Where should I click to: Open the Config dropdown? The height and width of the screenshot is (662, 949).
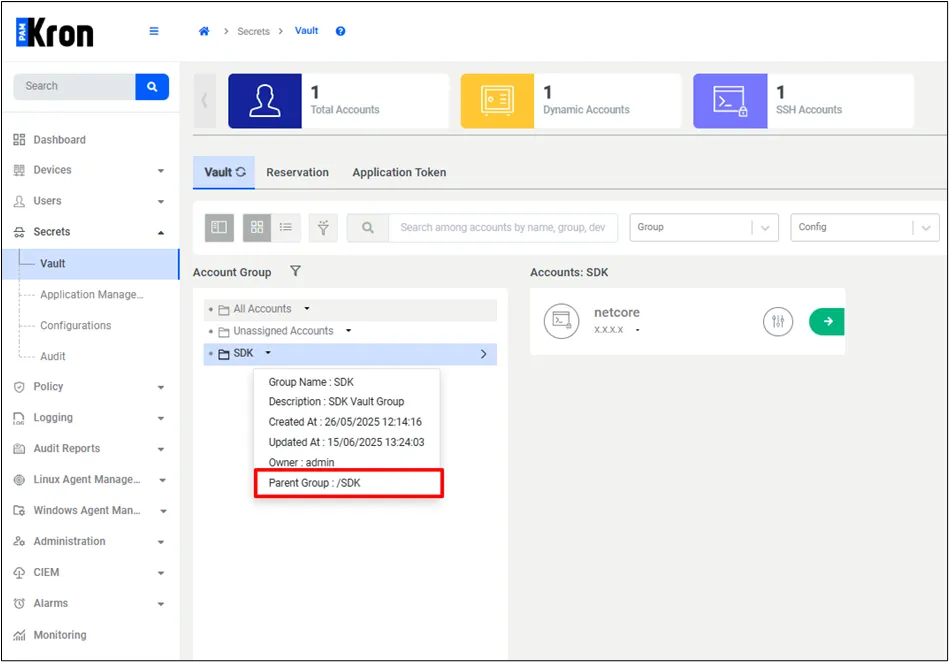(865, 228)
